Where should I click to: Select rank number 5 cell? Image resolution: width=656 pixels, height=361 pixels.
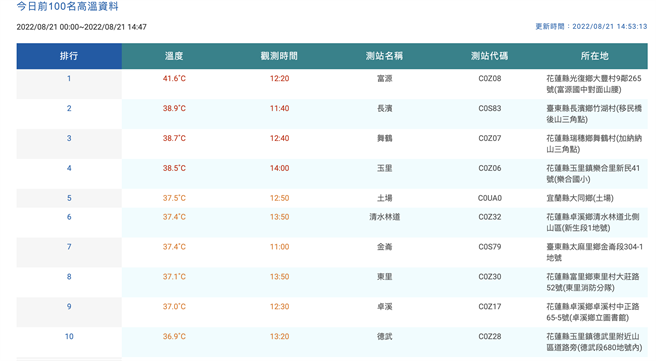(x=69, y=198)
